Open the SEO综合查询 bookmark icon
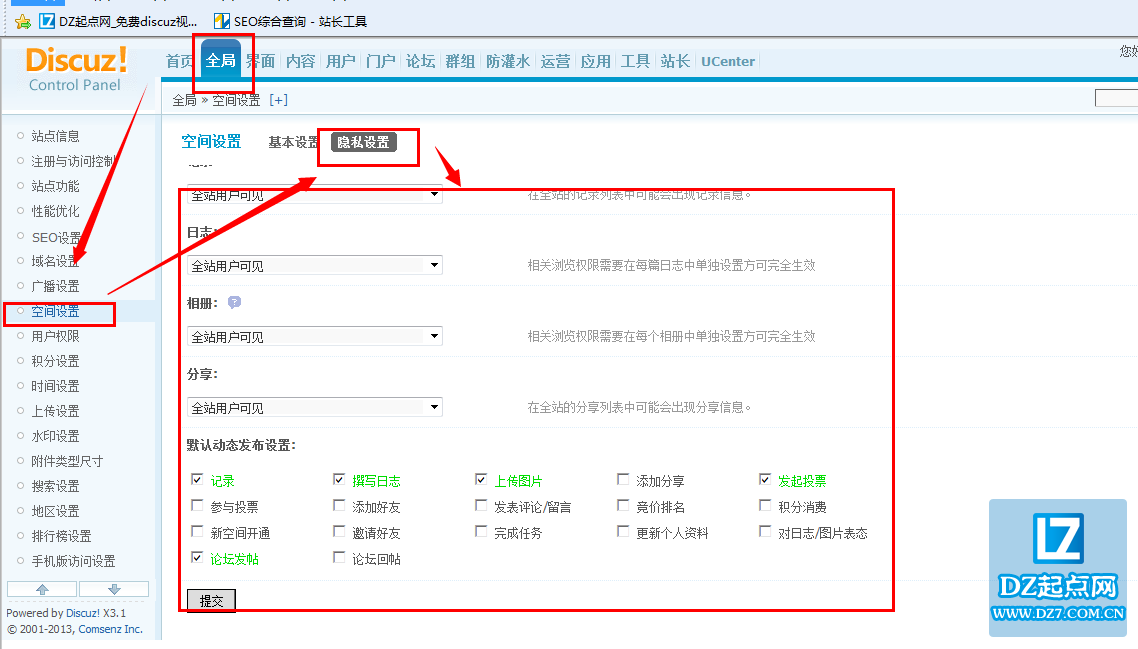 [x=221, y=21]
